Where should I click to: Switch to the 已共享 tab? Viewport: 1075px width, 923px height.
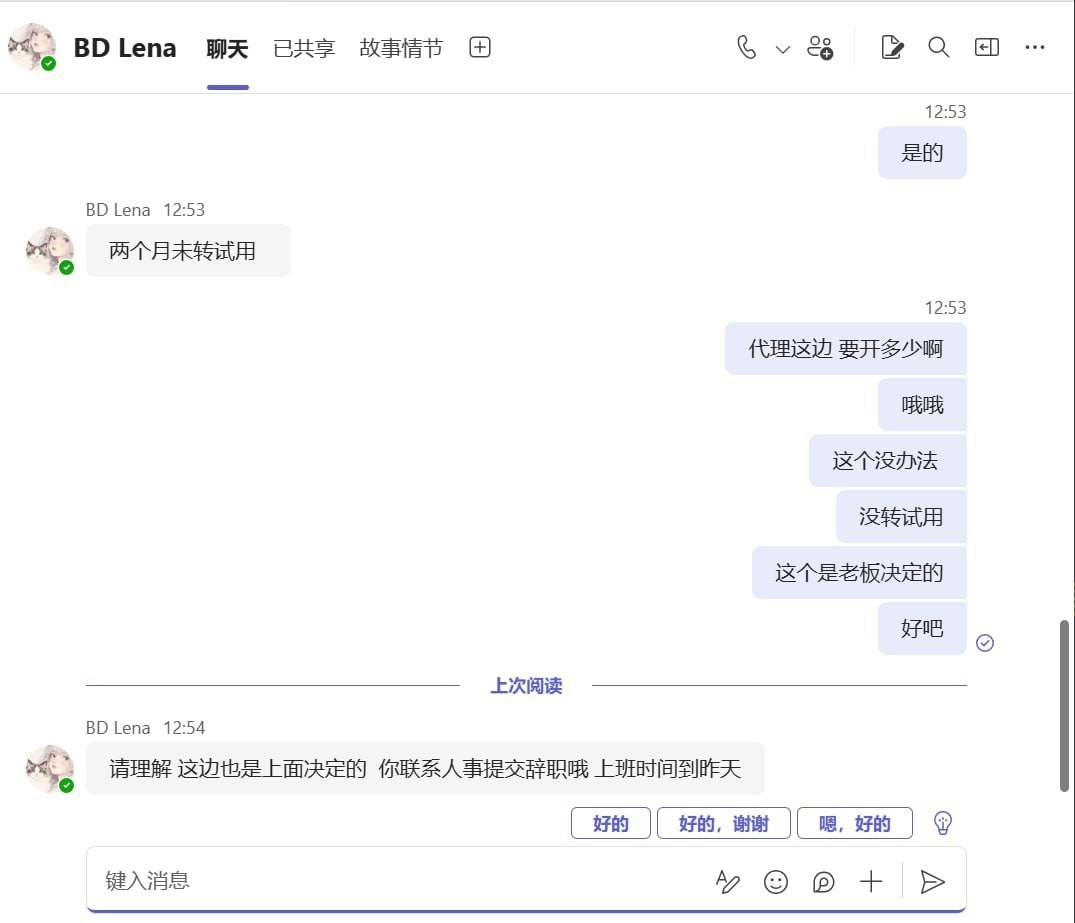coord(303,47)
